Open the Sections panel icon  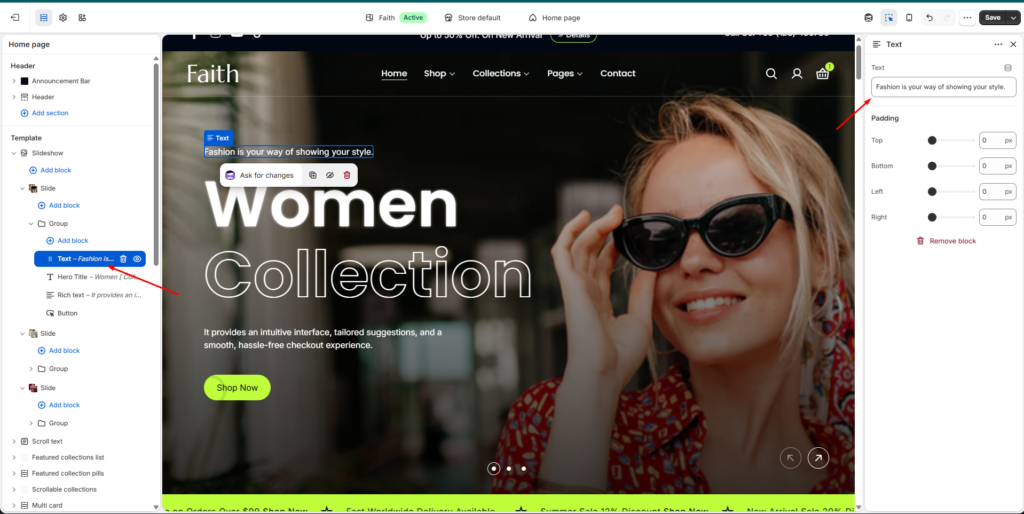[x=44, y=18]
